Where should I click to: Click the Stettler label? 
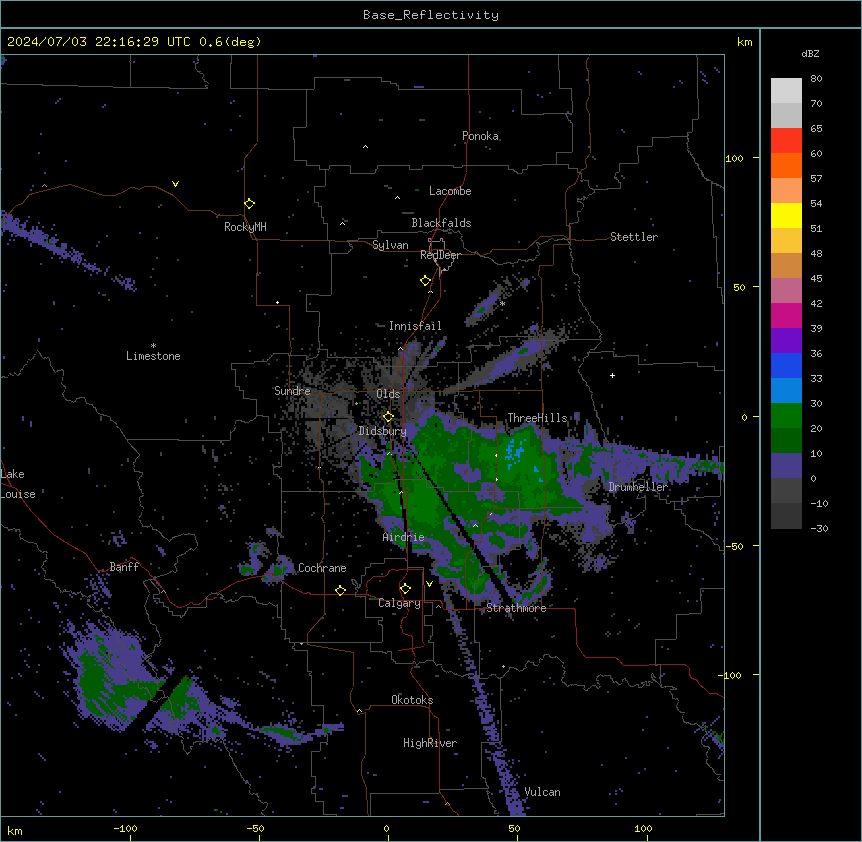pos(634,237)
